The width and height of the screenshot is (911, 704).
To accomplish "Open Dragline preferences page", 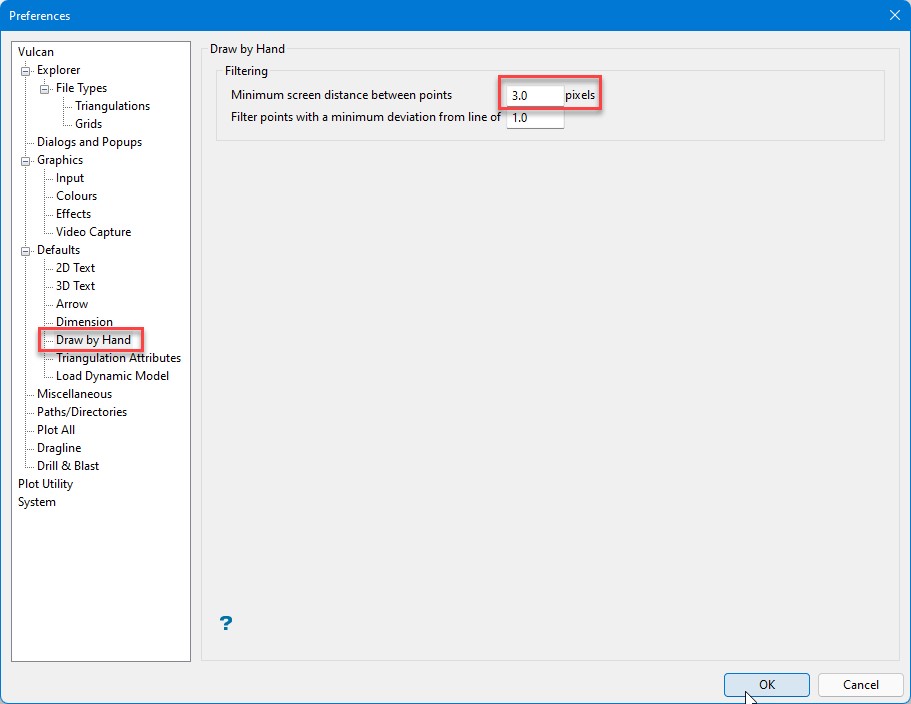I will [x=59, y=448].
